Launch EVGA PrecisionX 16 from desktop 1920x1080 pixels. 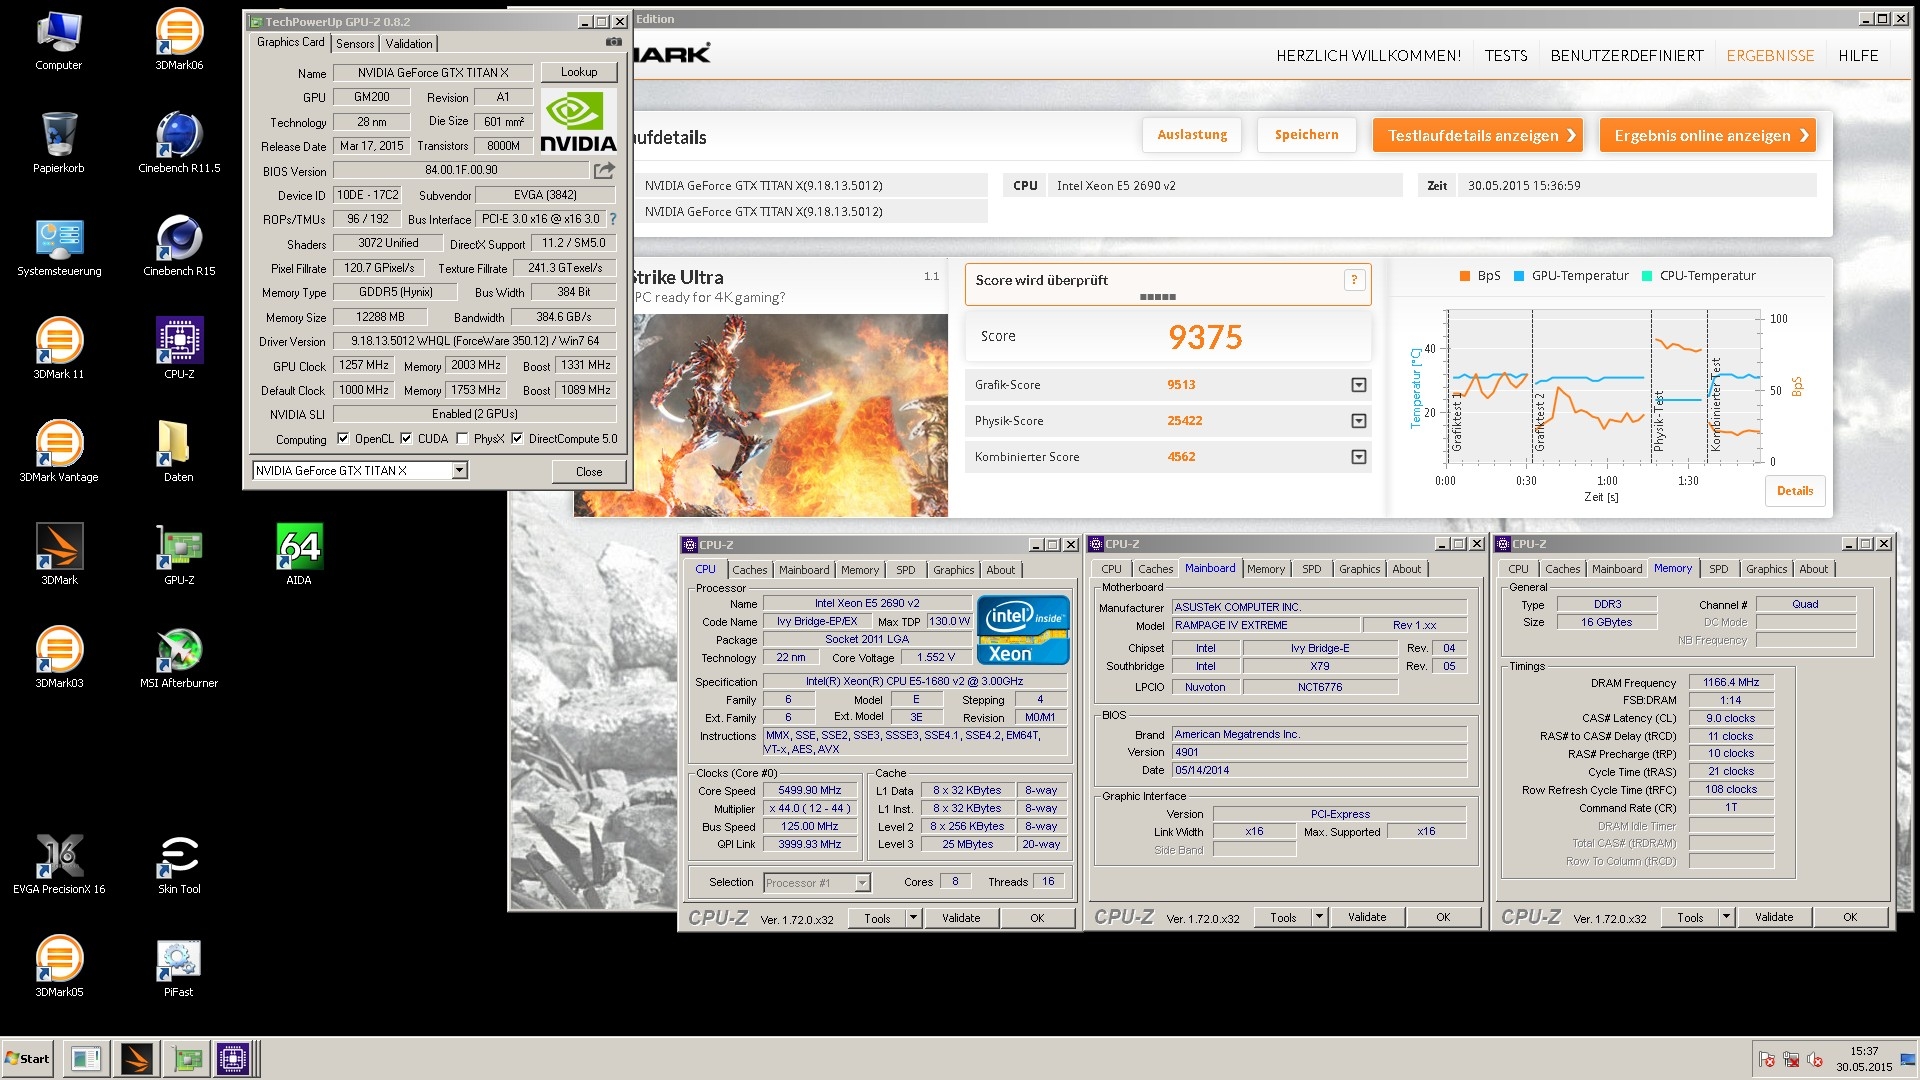[x=59, y=864]
